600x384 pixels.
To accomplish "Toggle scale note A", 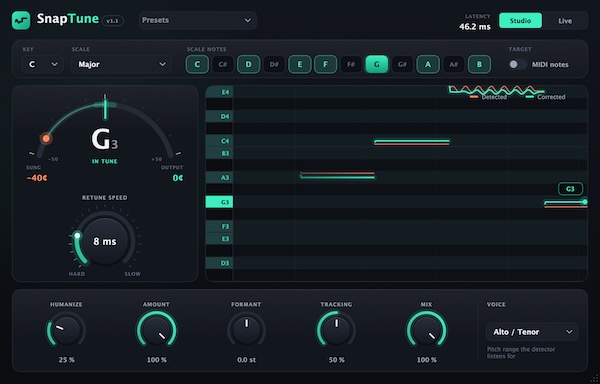I will click(428, 64).
